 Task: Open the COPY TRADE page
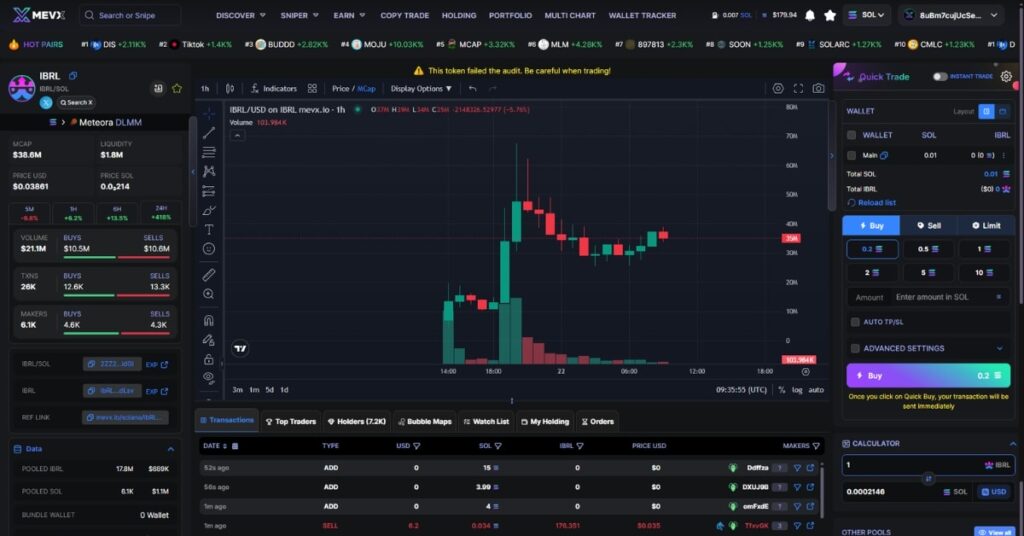405,15
